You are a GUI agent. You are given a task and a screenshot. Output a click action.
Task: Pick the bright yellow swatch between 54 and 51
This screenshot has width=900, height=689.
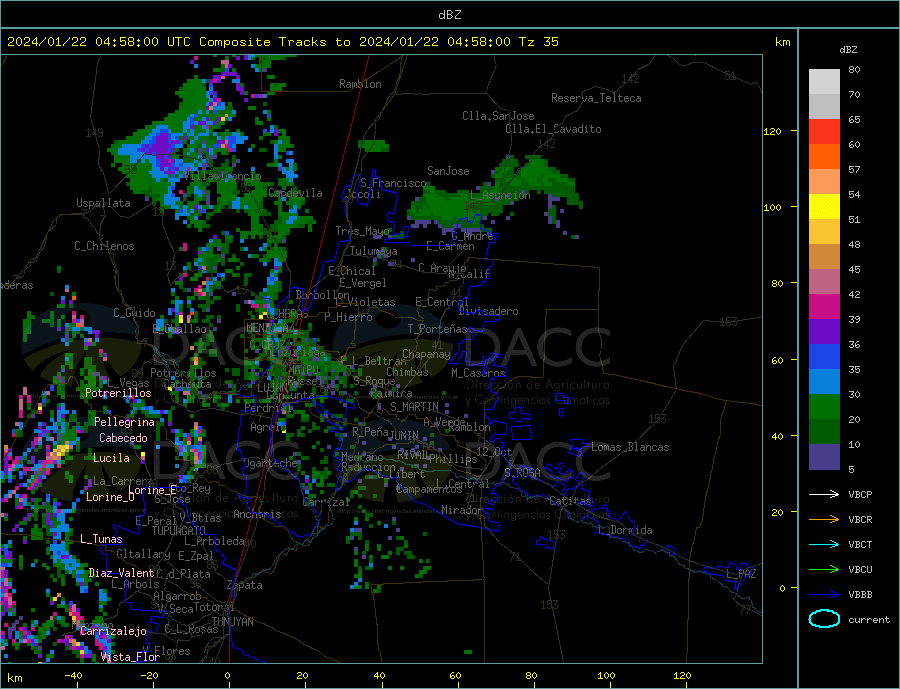coord(824,207)
